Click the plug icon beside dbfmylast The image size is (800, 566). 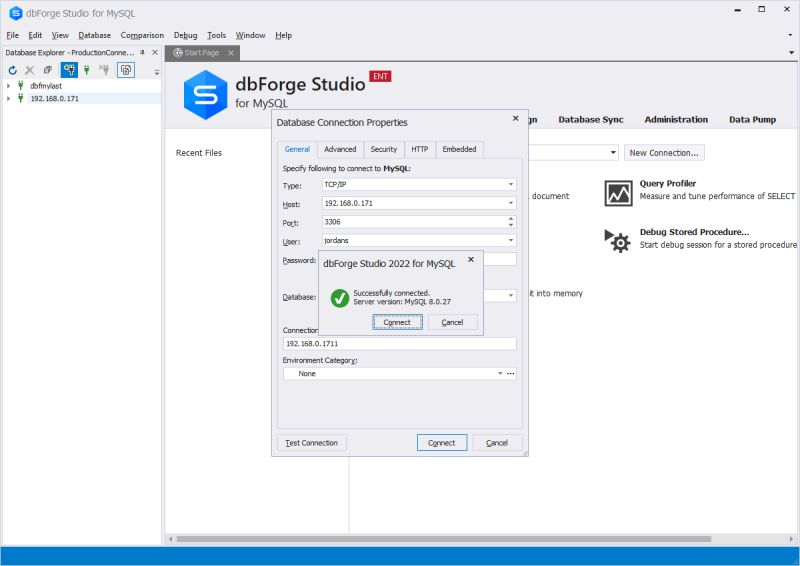[21, 85]
